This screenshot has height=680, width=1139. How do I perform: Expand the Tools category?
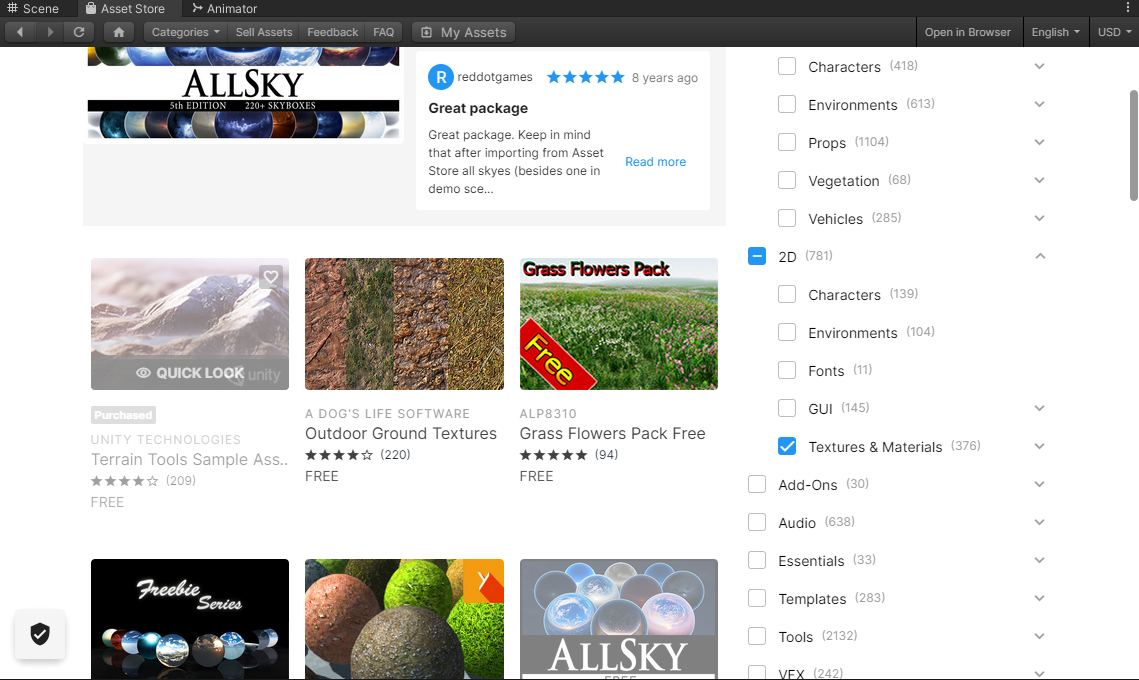coord(1039,636)
